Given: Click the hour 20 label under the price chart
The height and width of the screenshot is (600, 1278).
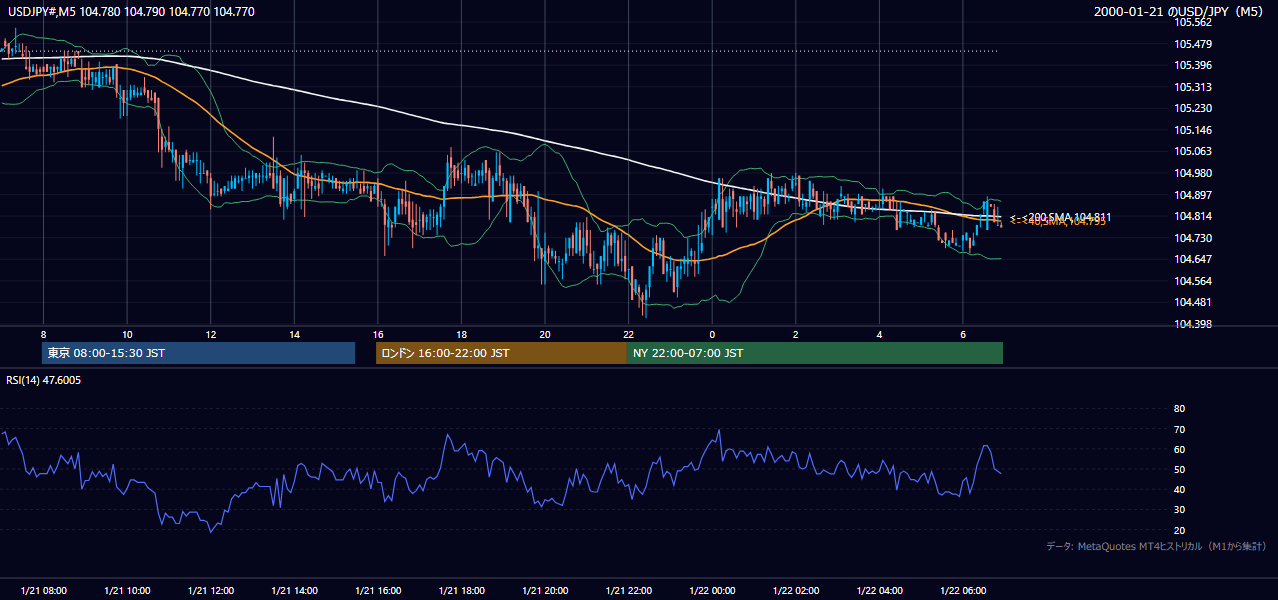Looking at the screenshot, I should tap(545, 334).
